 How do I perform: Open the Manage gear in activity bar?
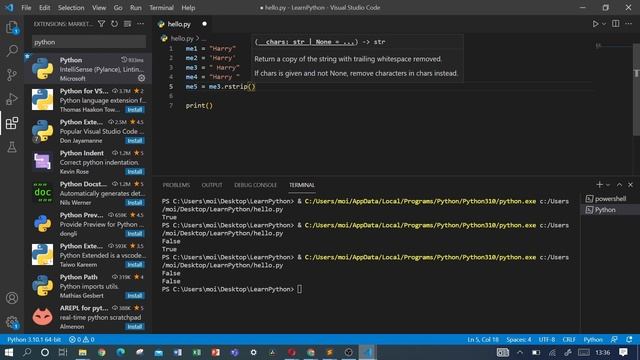[12, 322]
